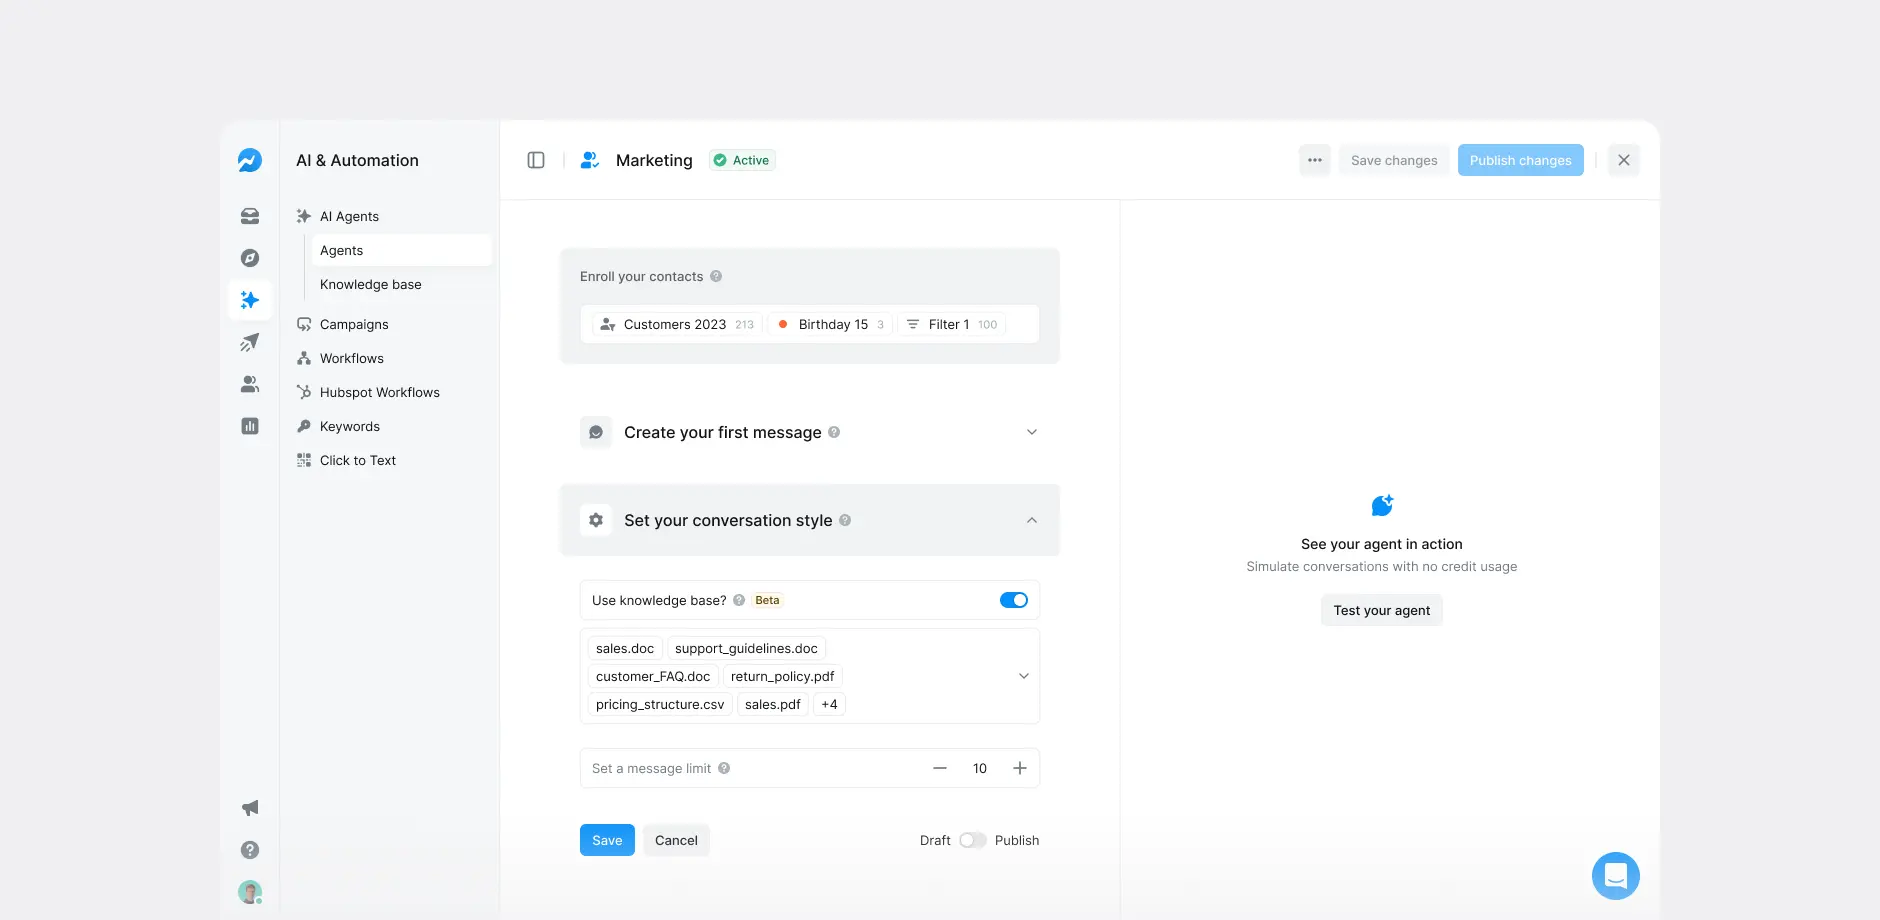Click the Test your agent button

[x=1382, y=610]
